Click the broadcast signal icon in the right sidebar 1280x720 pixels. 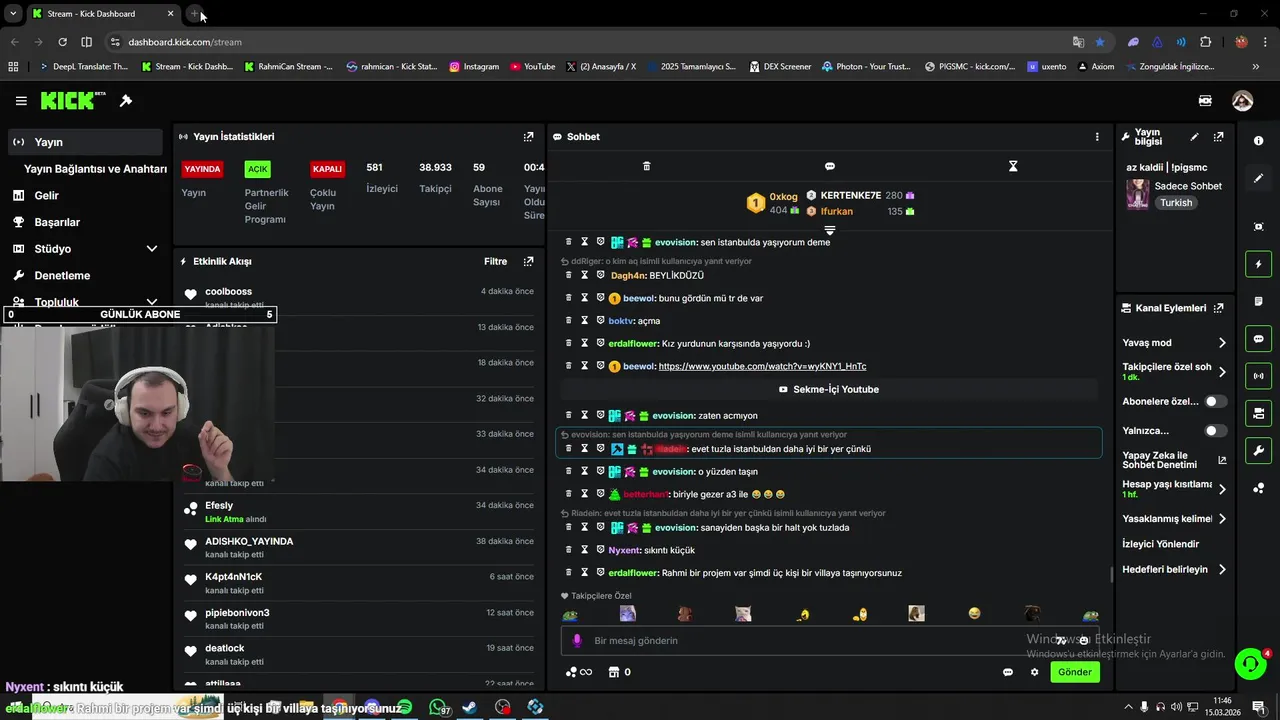coord(1258,376)
